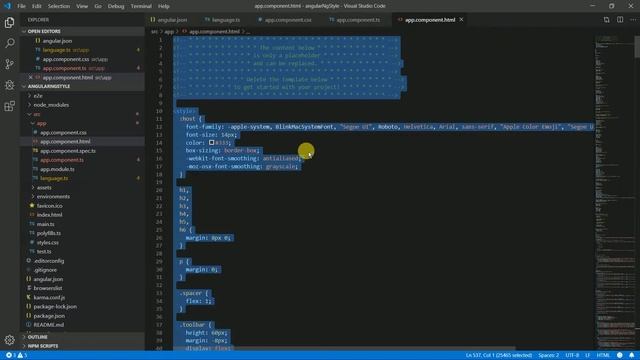Change the LF end-of-line sequence

click(x=587, y=355)
